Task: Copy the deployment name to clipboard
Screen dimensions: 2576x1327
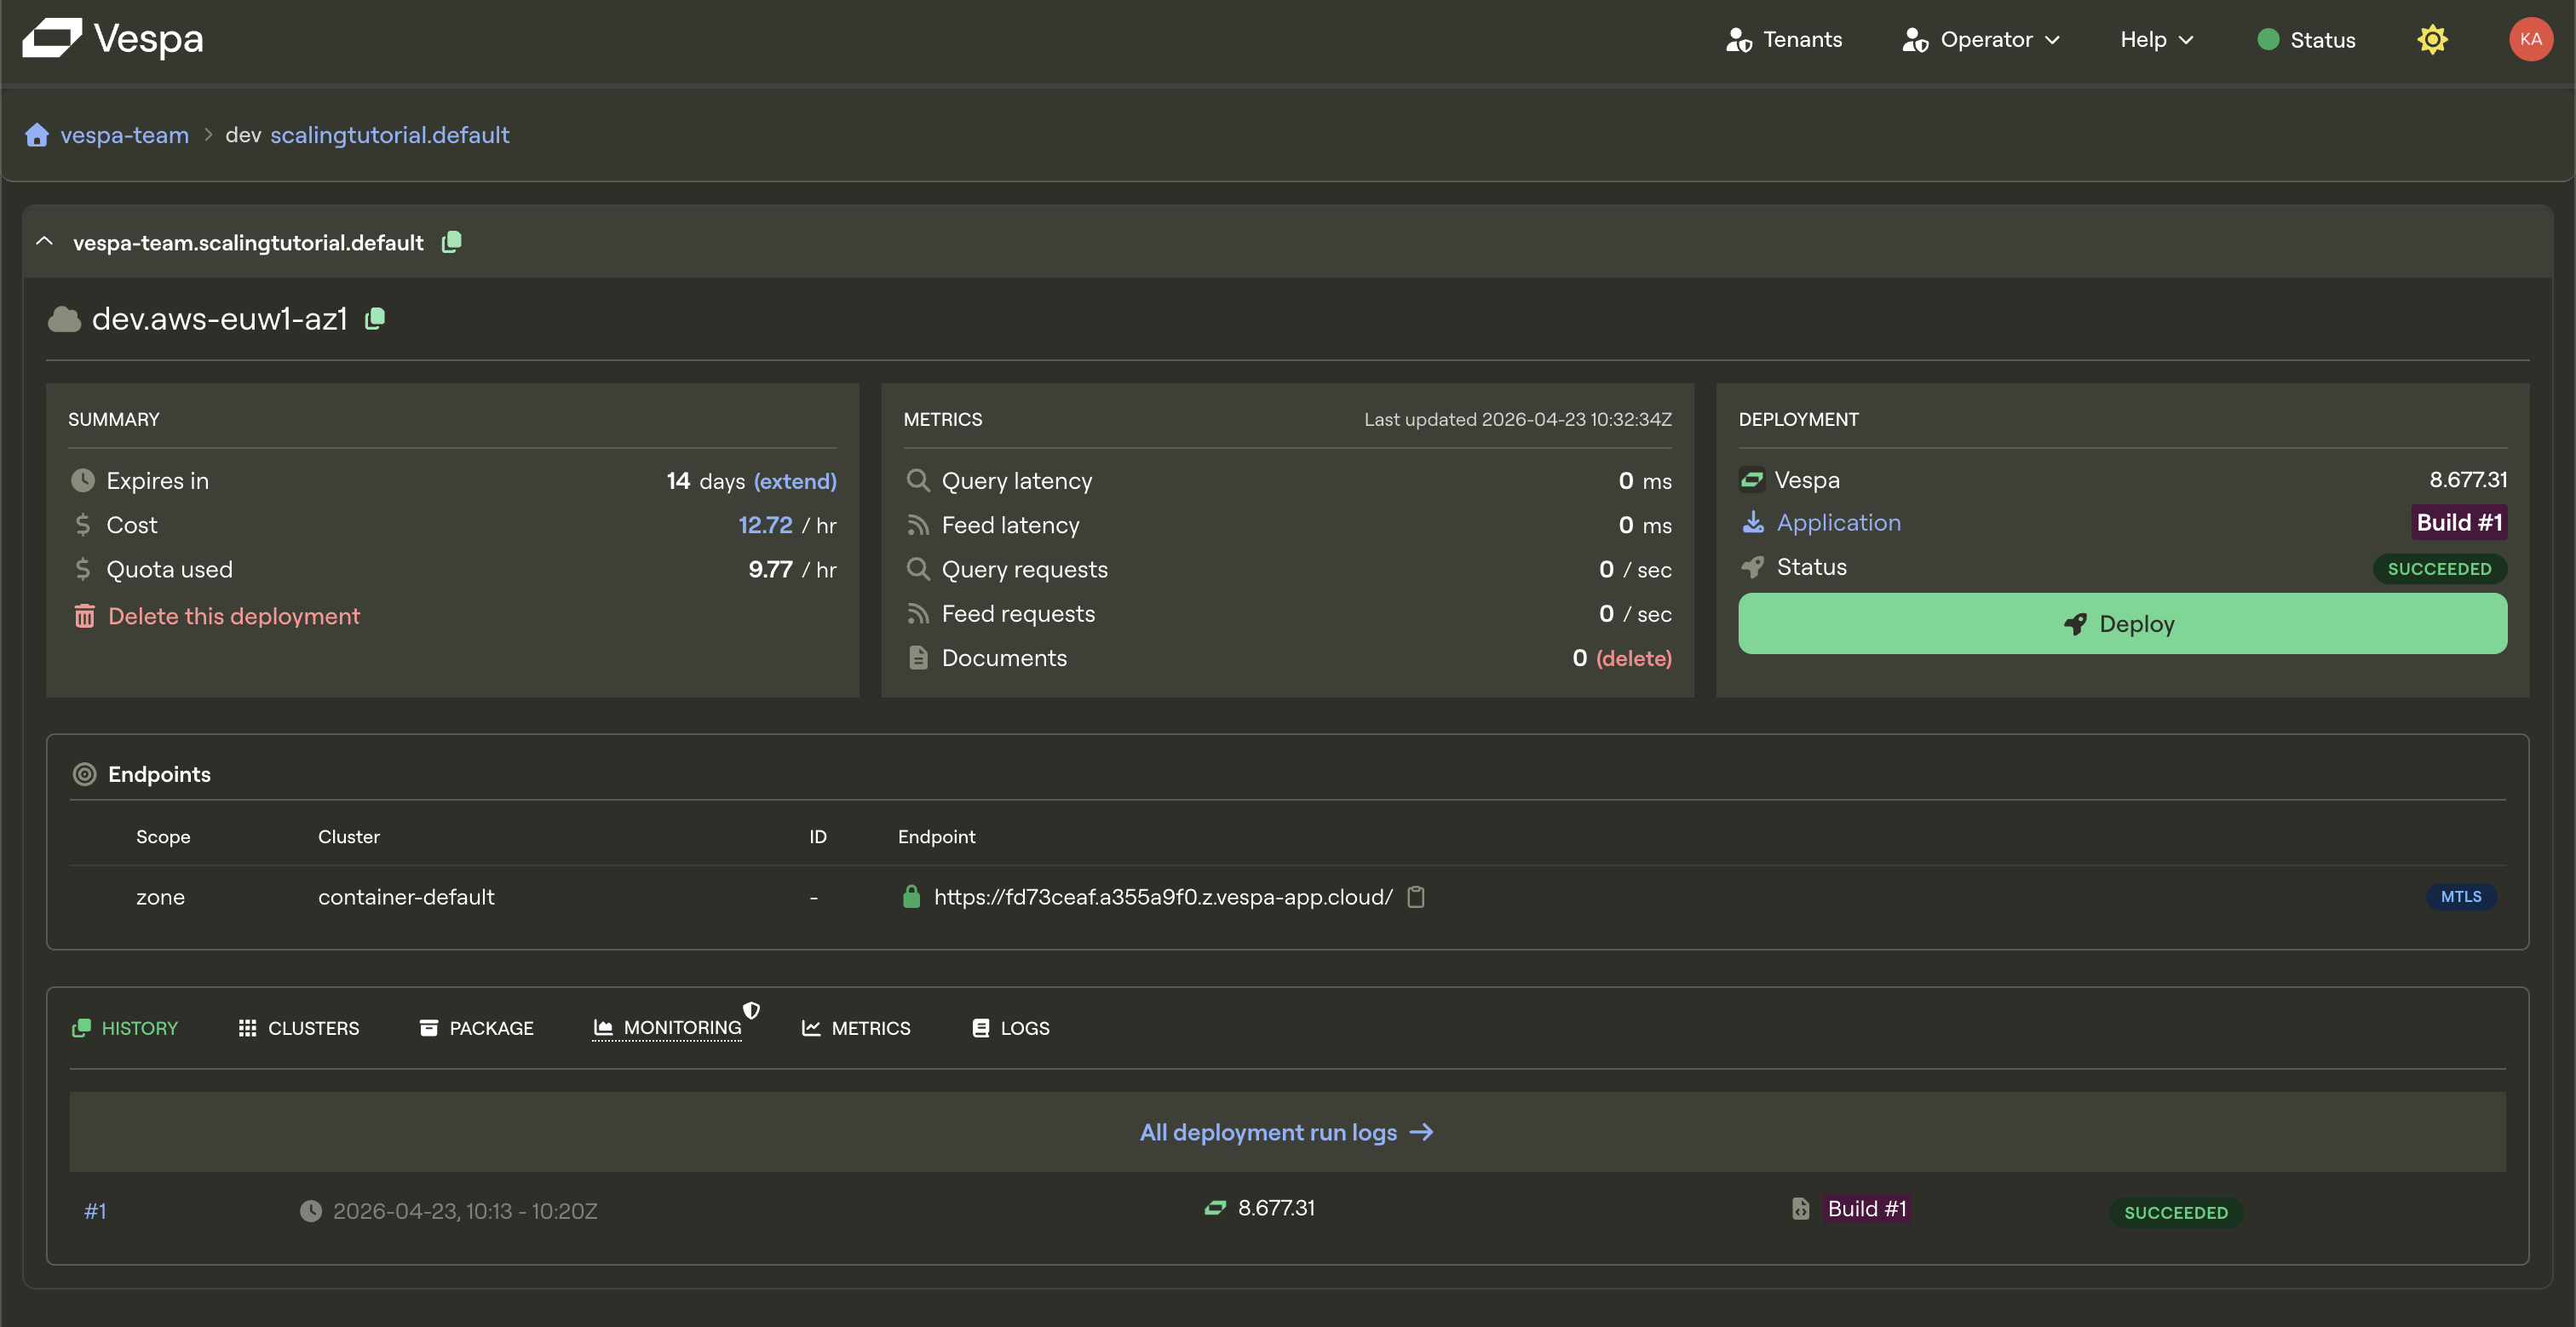Action: tap(451, 242)
